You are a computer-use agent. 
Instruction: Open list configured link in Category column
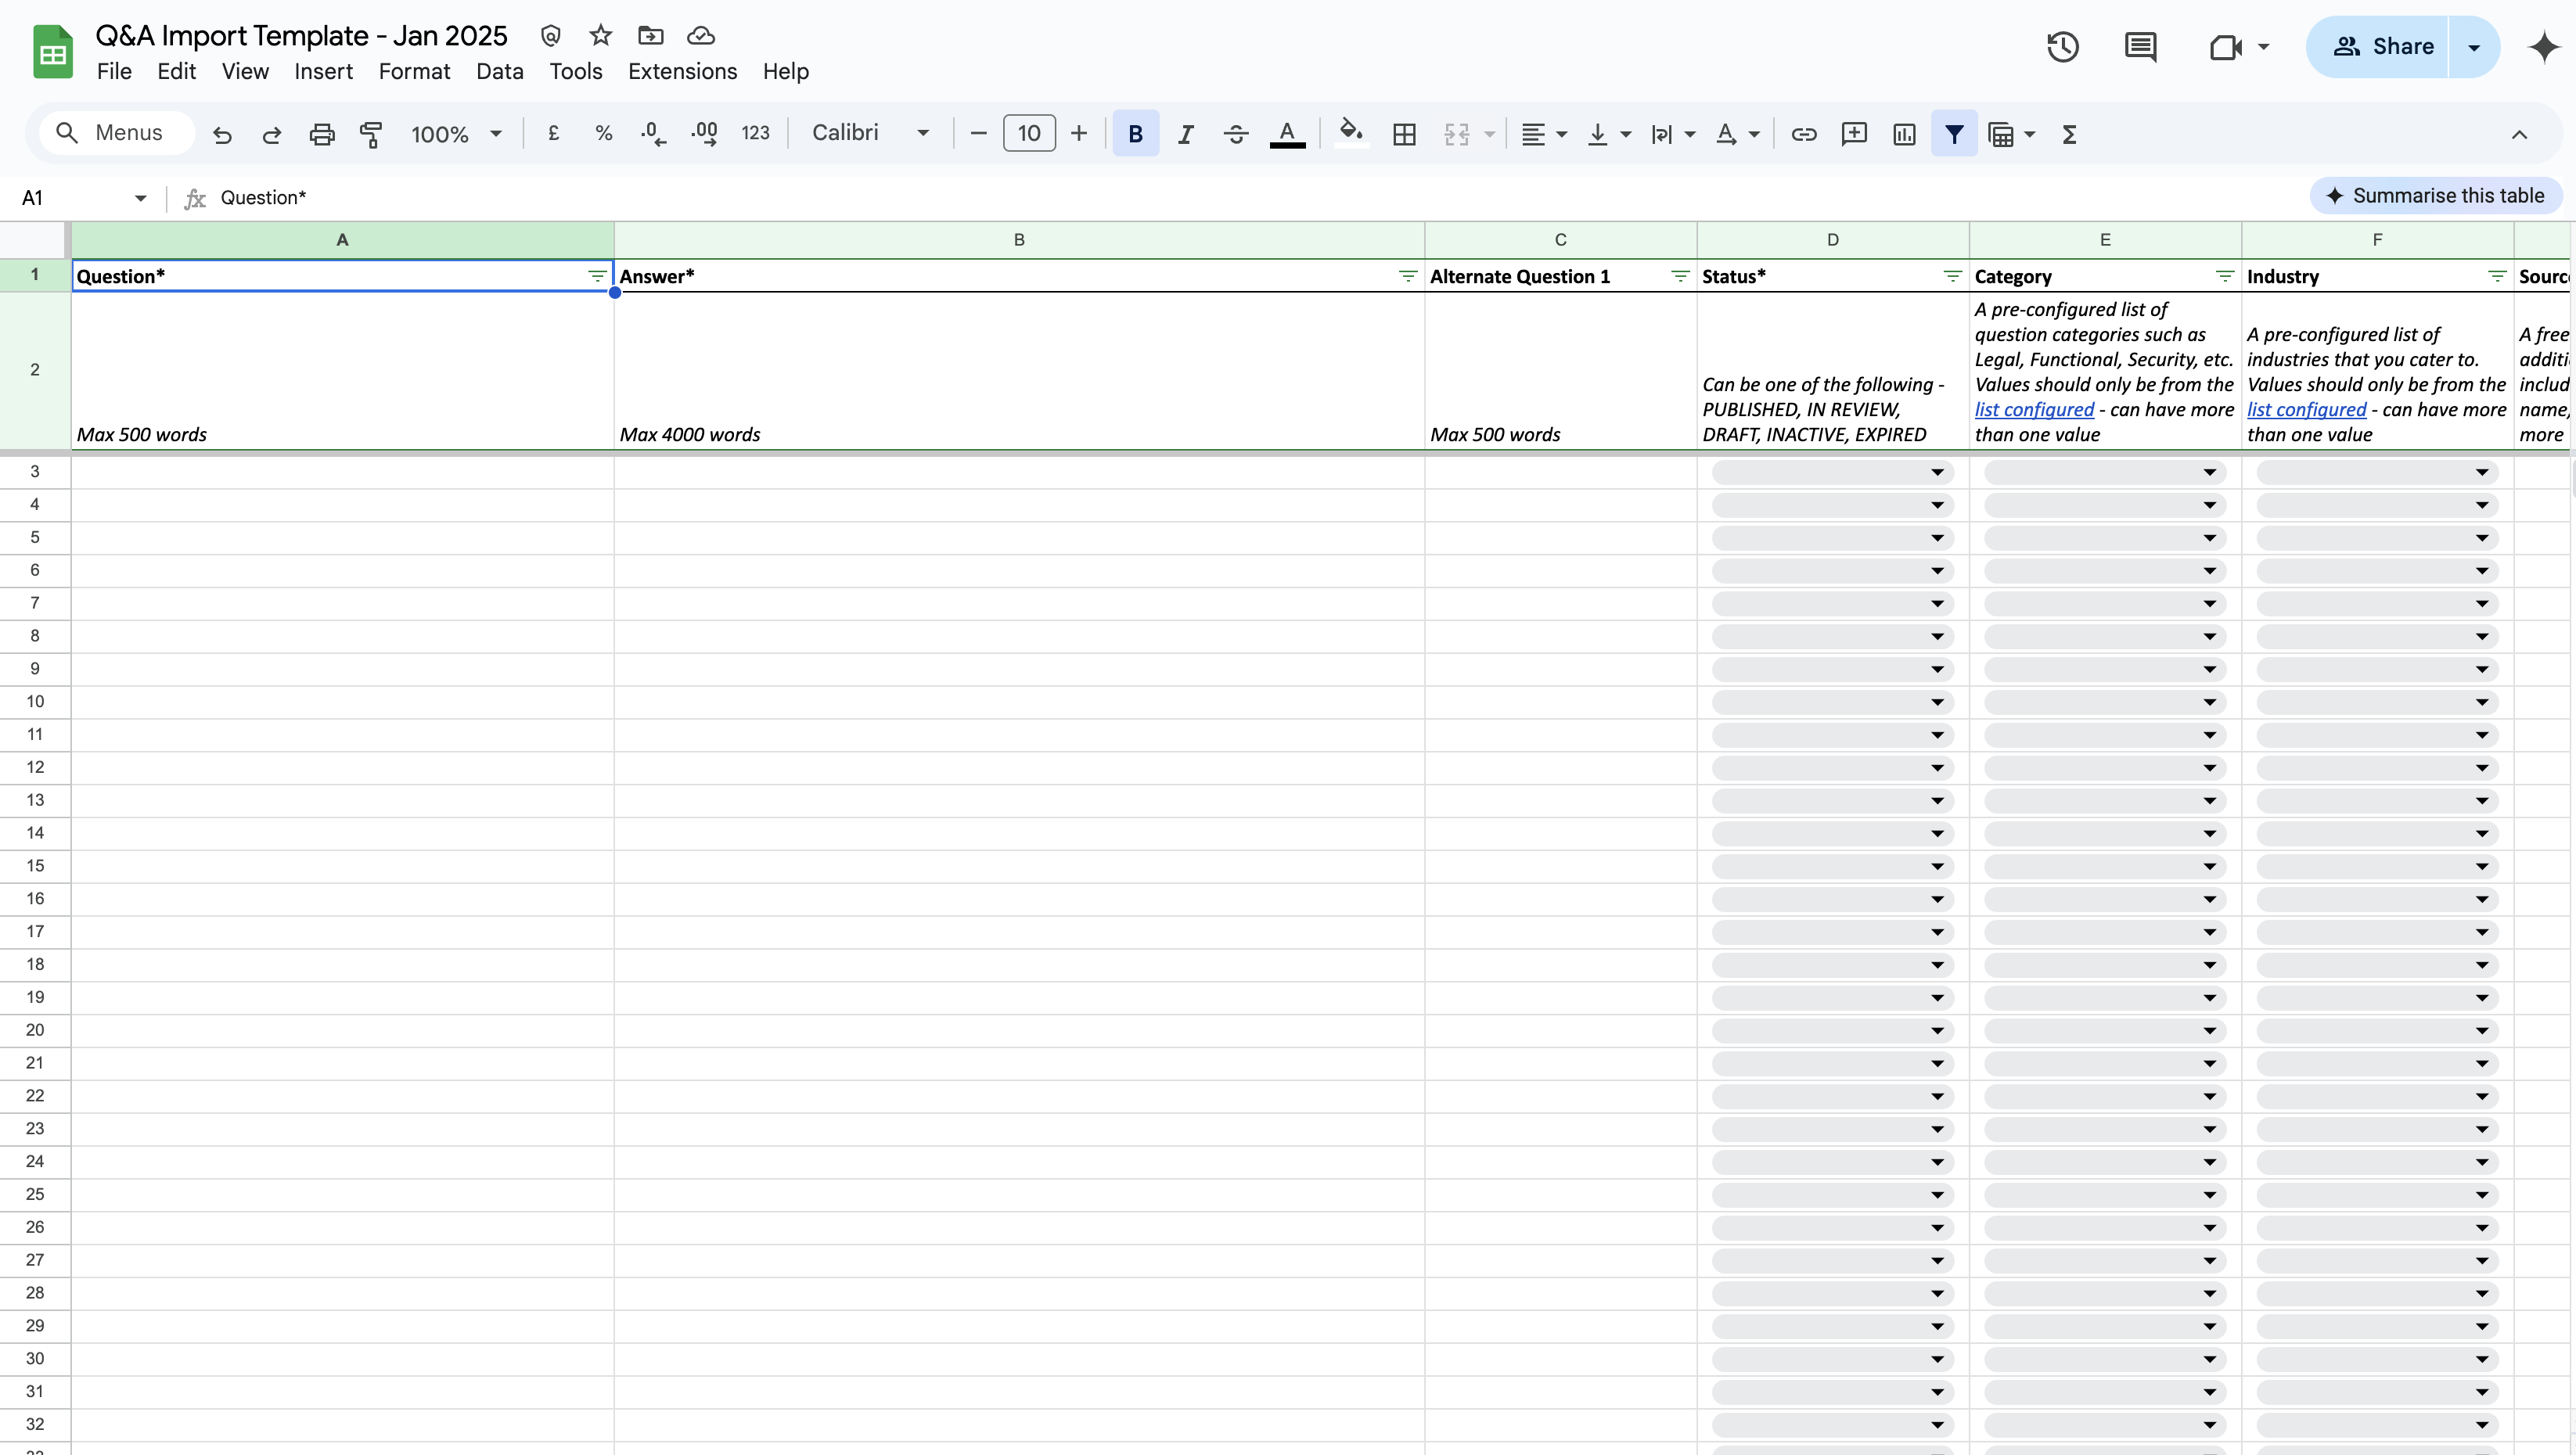2033,410
